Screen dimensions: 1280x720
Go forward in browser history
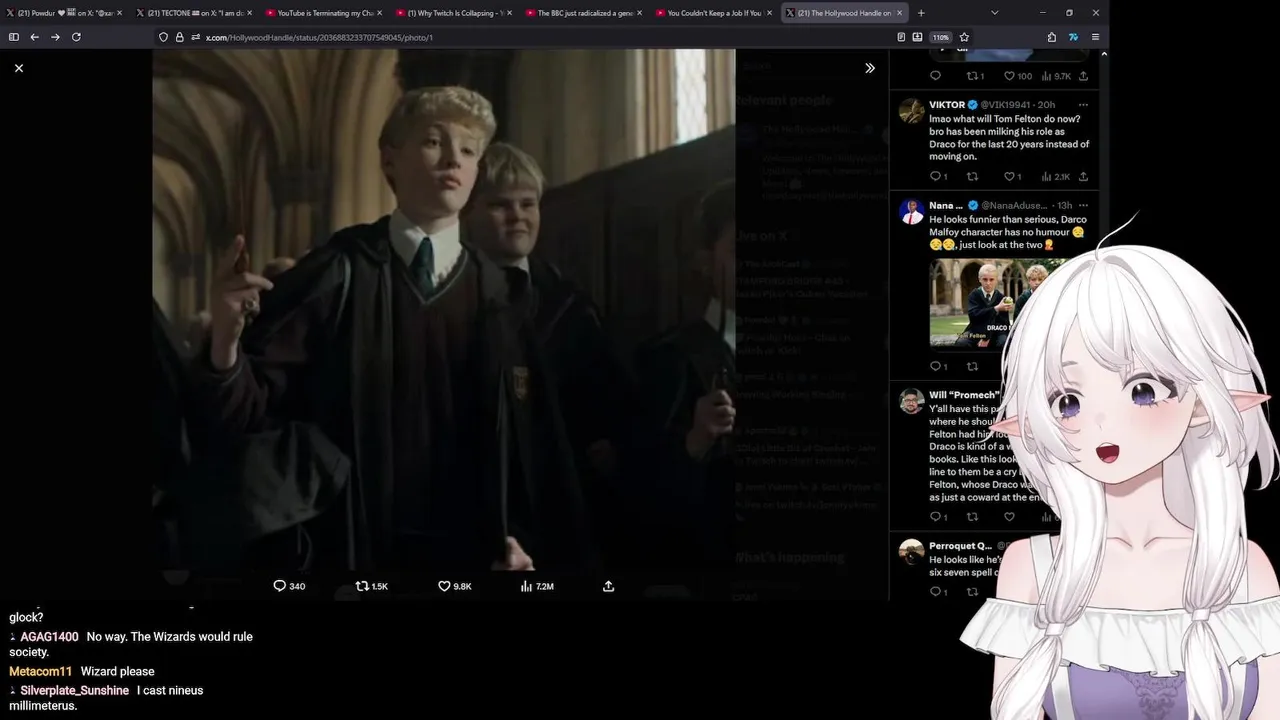(x=55, y=37)
